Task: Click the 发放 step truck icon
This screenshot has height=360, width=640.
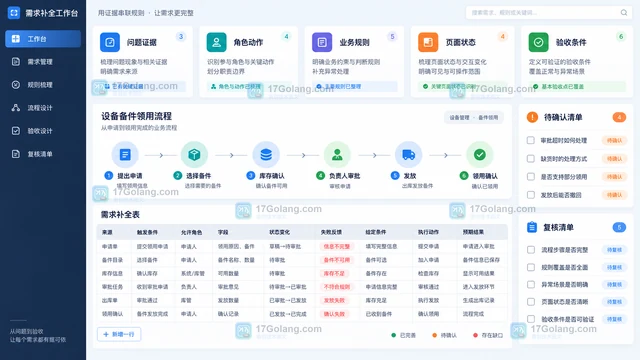Action: coord(408,155)
